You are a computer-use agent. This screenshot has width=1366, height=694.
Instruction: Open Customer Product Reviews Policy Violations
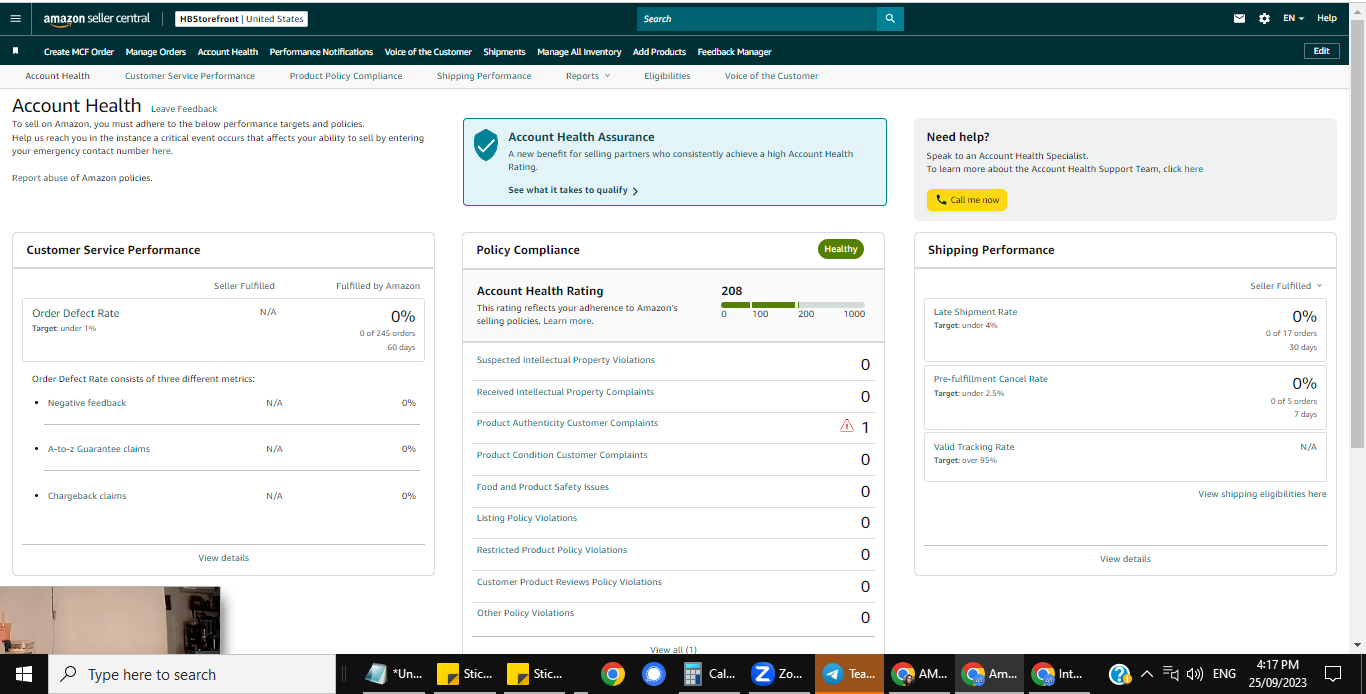point(569,582)
